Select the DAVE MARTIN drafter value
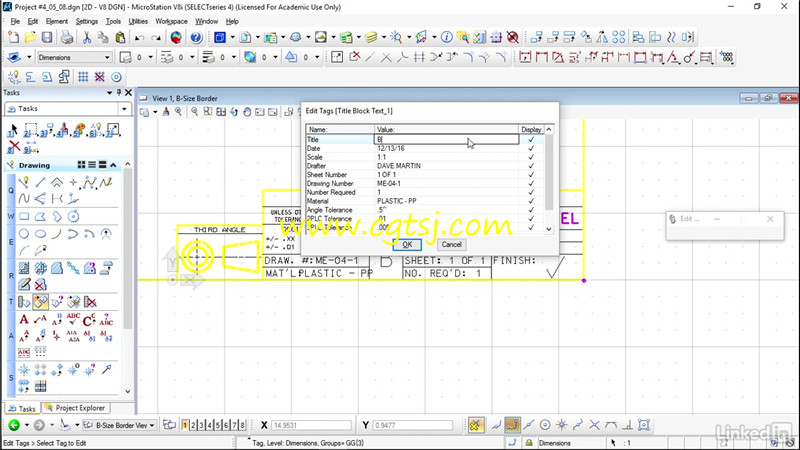The height and width of the screenshot is (450, 800). (399, 166)
